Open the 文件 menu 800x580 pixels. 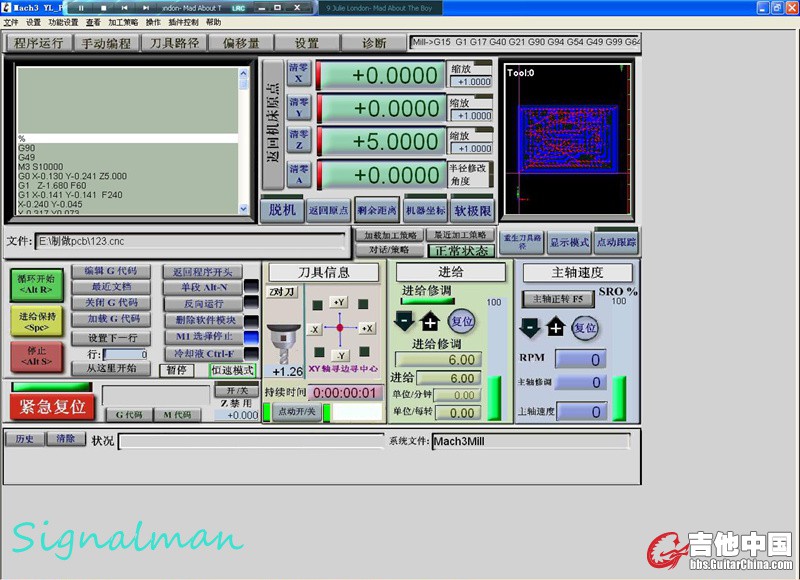coord(11,22)
